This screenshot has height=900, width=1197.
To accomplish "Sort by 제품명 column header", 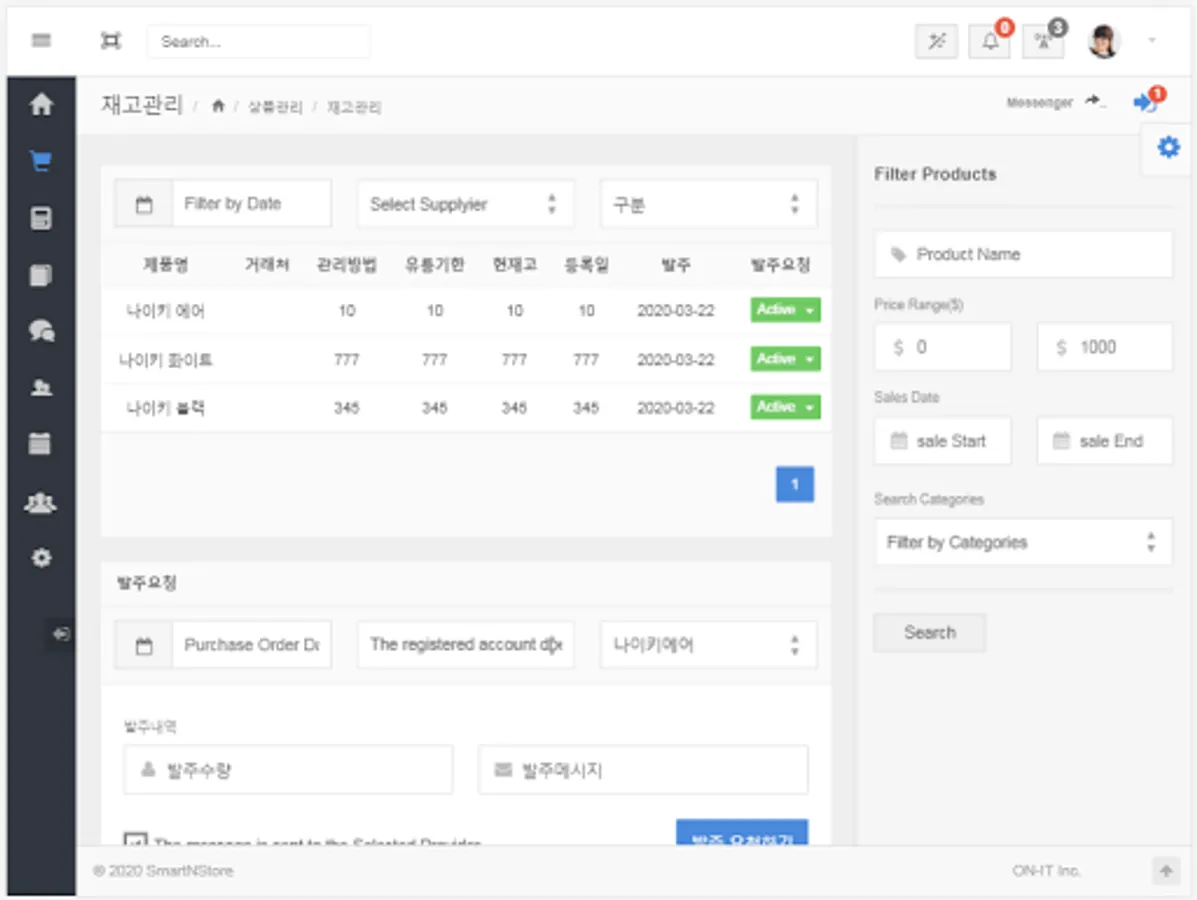I will [x=166, y=265].
